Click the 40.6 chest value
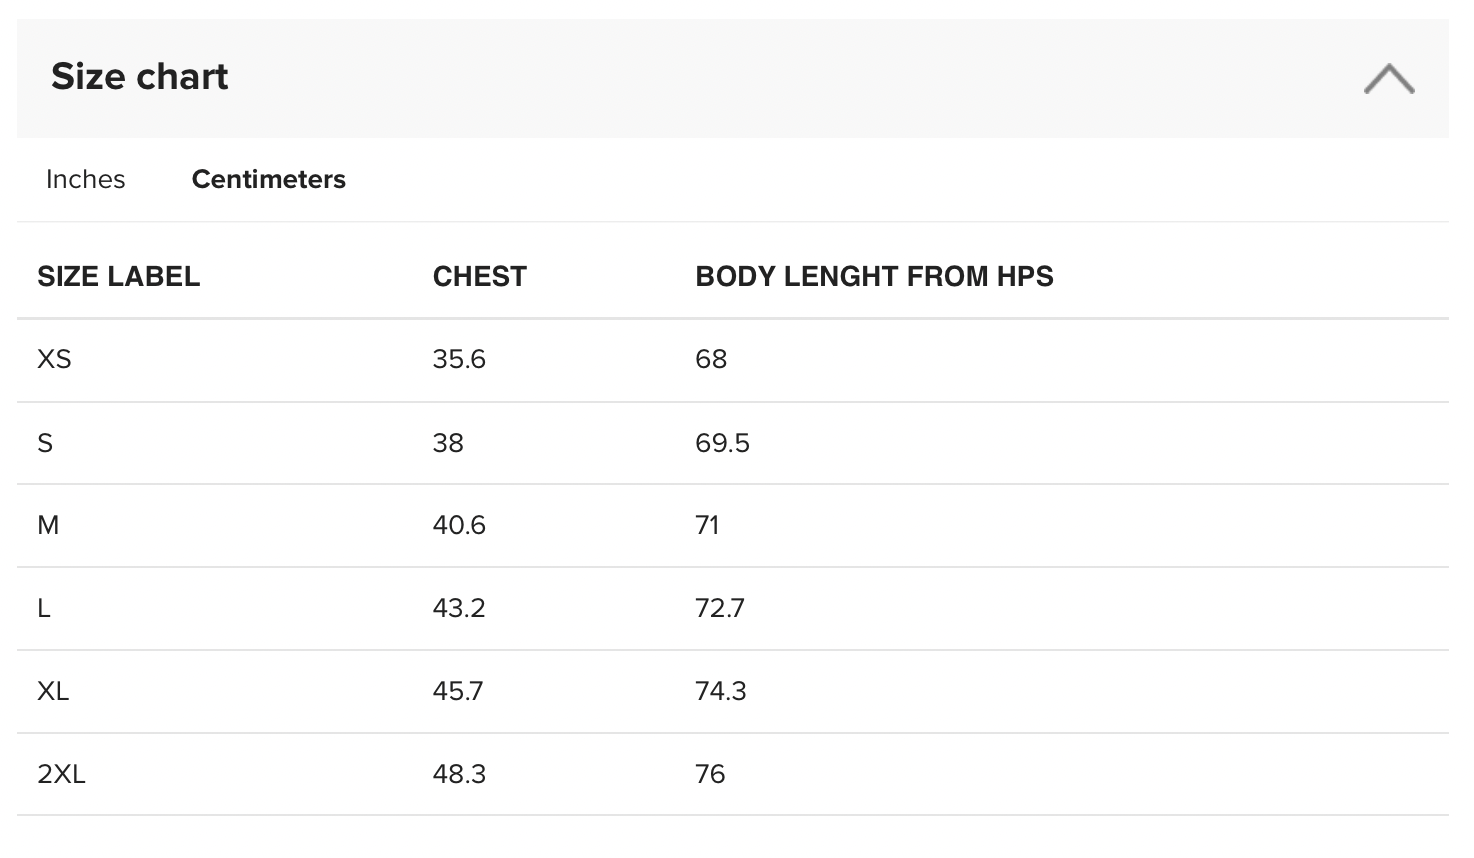Viewport: 1474px width, 858px height. [x=459, y=526]
